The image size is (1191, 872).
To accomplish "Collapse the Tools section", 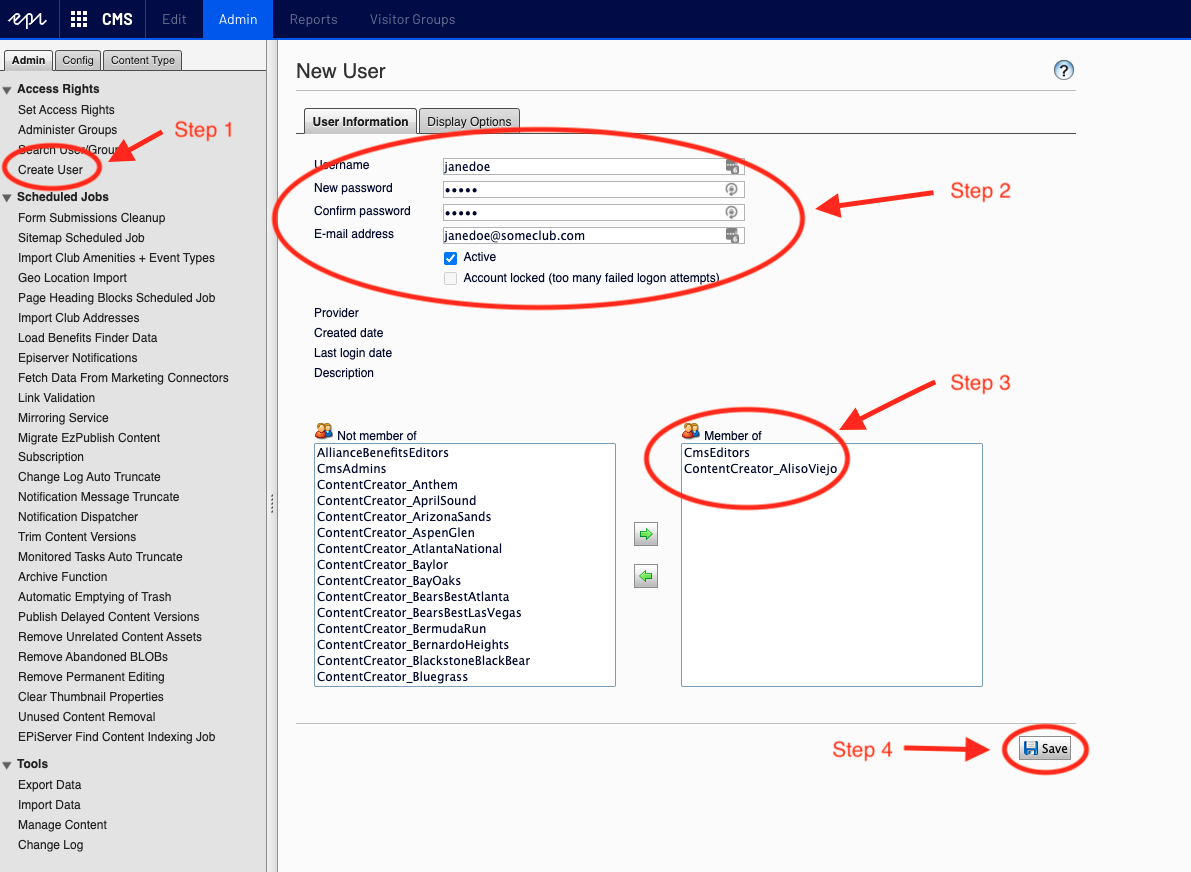I will 7,765.
